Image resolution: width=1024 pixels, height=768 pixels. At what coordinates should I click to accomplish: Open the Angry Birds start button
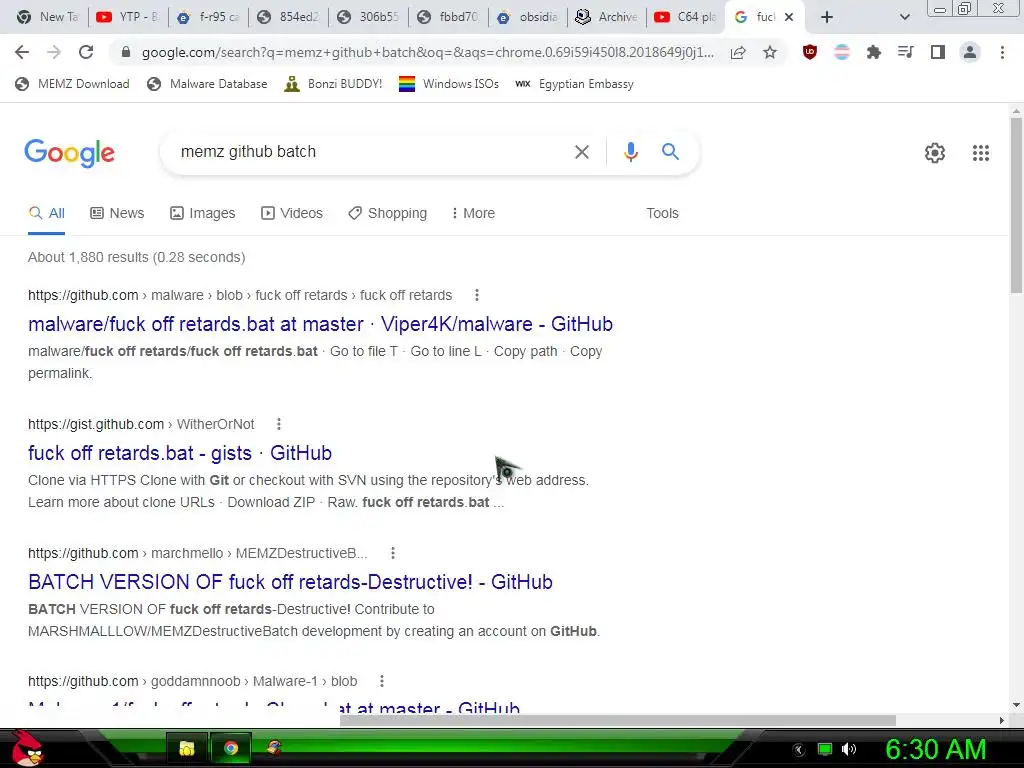pyautogui.click(x=27, y=748)
